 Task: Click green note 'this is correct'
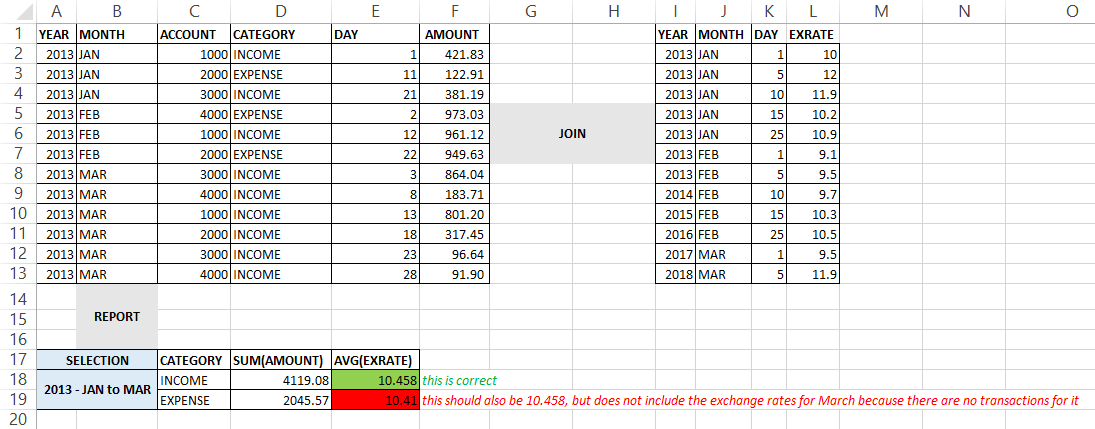coord(460,381)
